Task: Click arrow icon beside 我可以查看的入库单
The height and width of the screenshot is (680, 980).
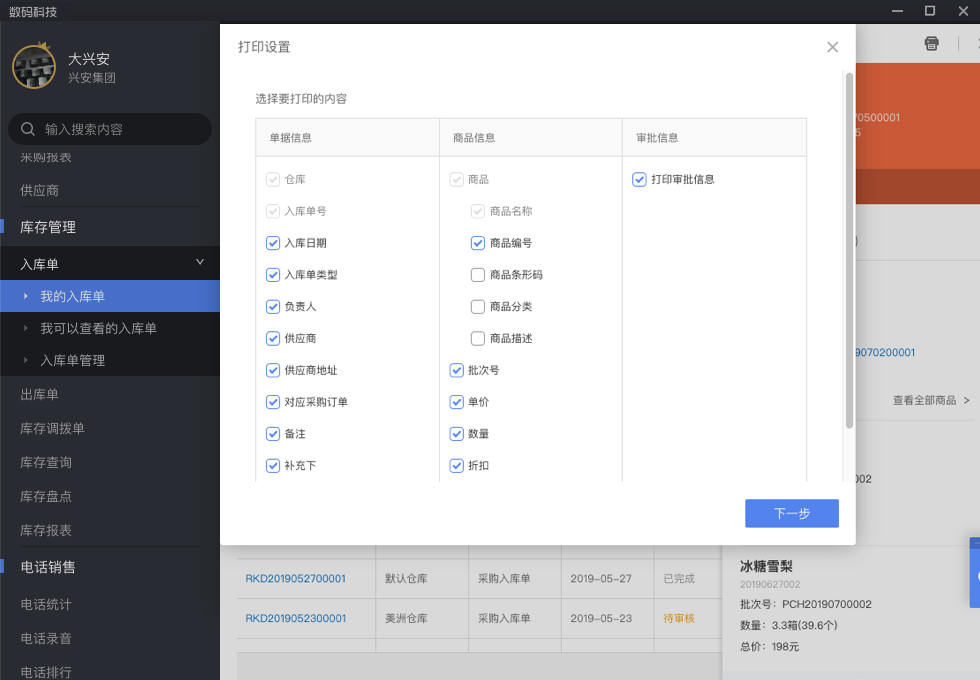Action: [x=26, y=328]
